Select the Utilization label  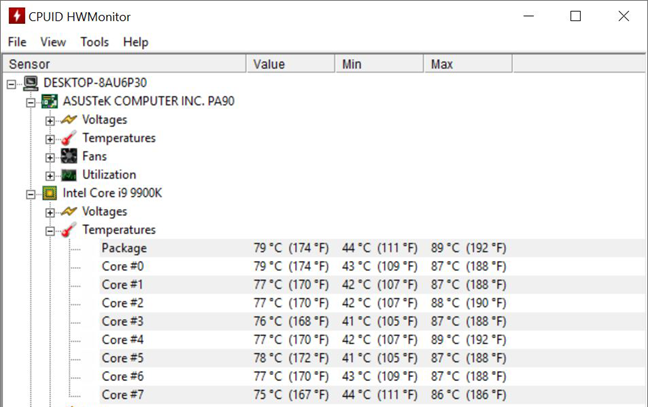[109, 174]
